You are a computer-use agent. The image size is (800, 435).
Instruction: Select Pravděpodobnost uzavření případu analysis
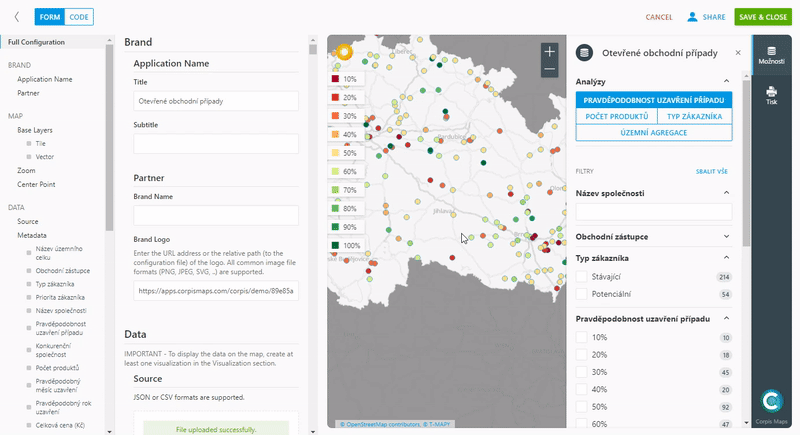(654, 100)
